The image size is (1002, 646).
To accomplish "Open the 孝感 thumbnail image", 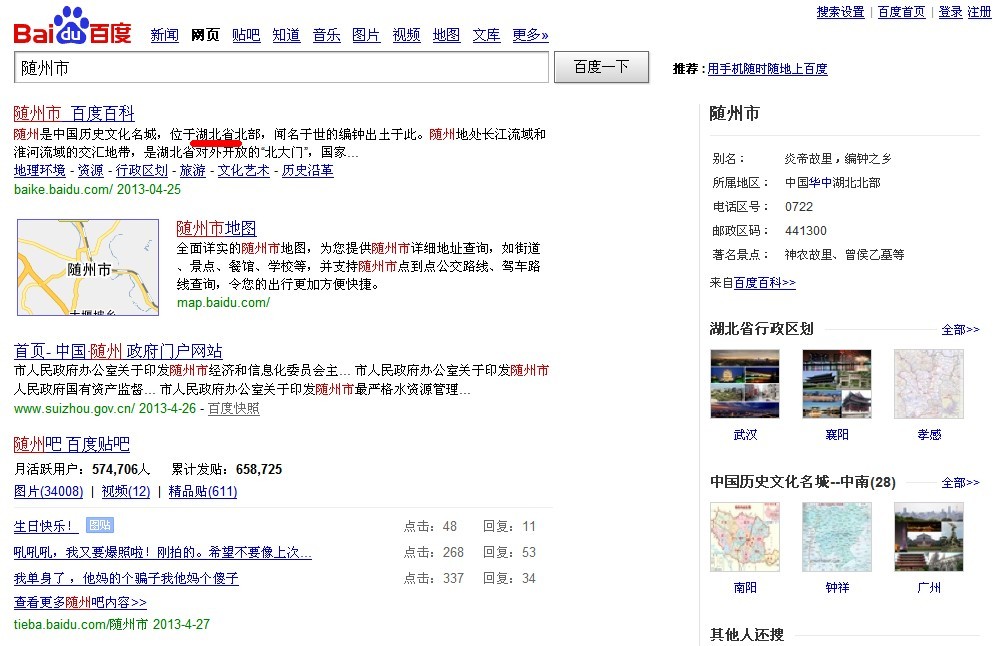I will point(929,383).
